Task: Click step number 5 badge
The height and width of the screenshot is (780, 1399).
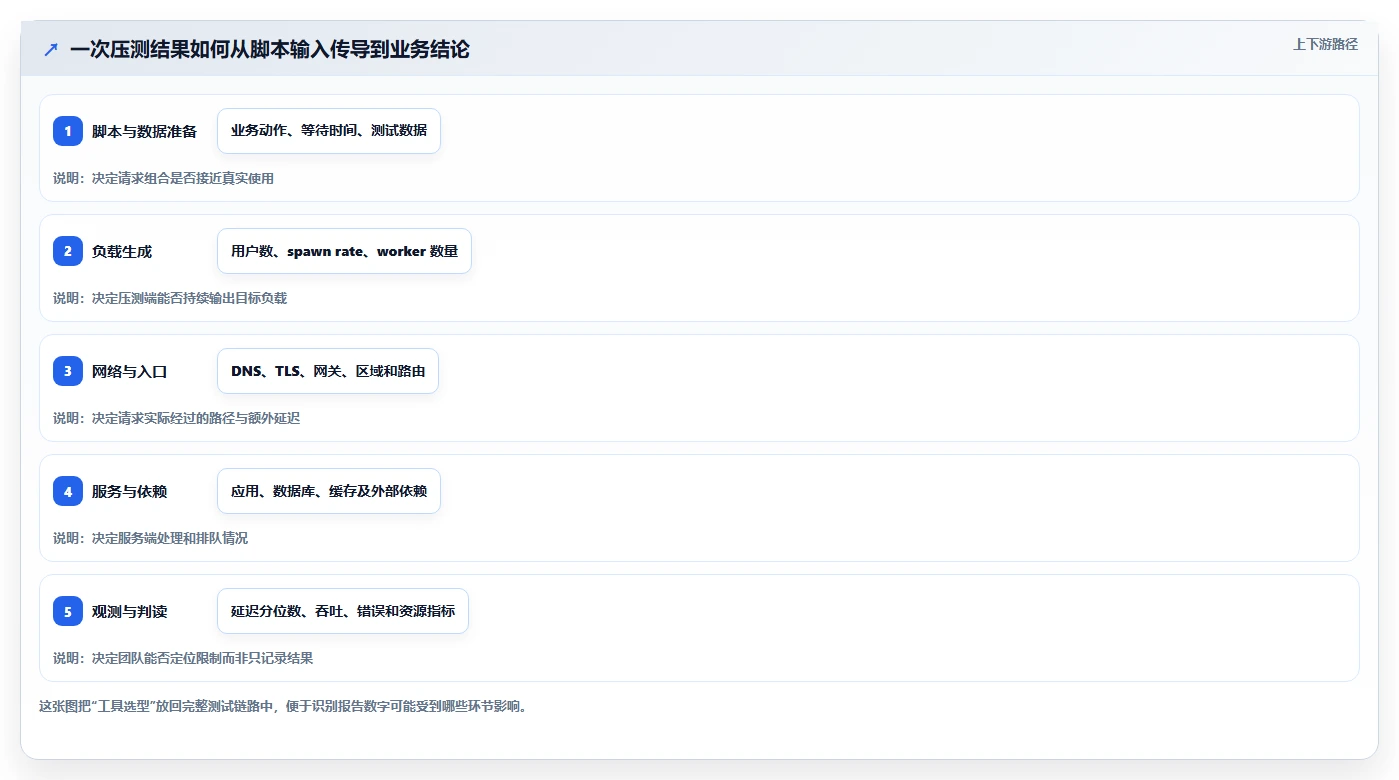Action: [x=68, y=611]
